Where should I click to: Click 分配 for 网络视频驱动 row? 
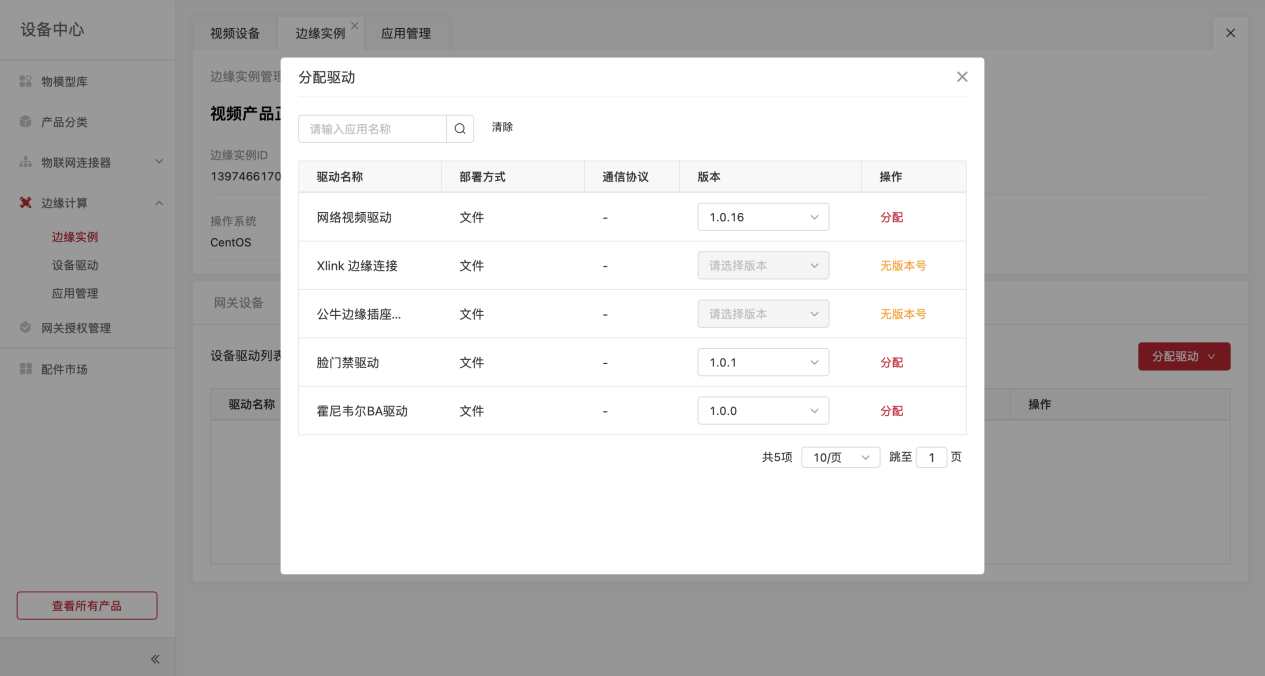891,217
